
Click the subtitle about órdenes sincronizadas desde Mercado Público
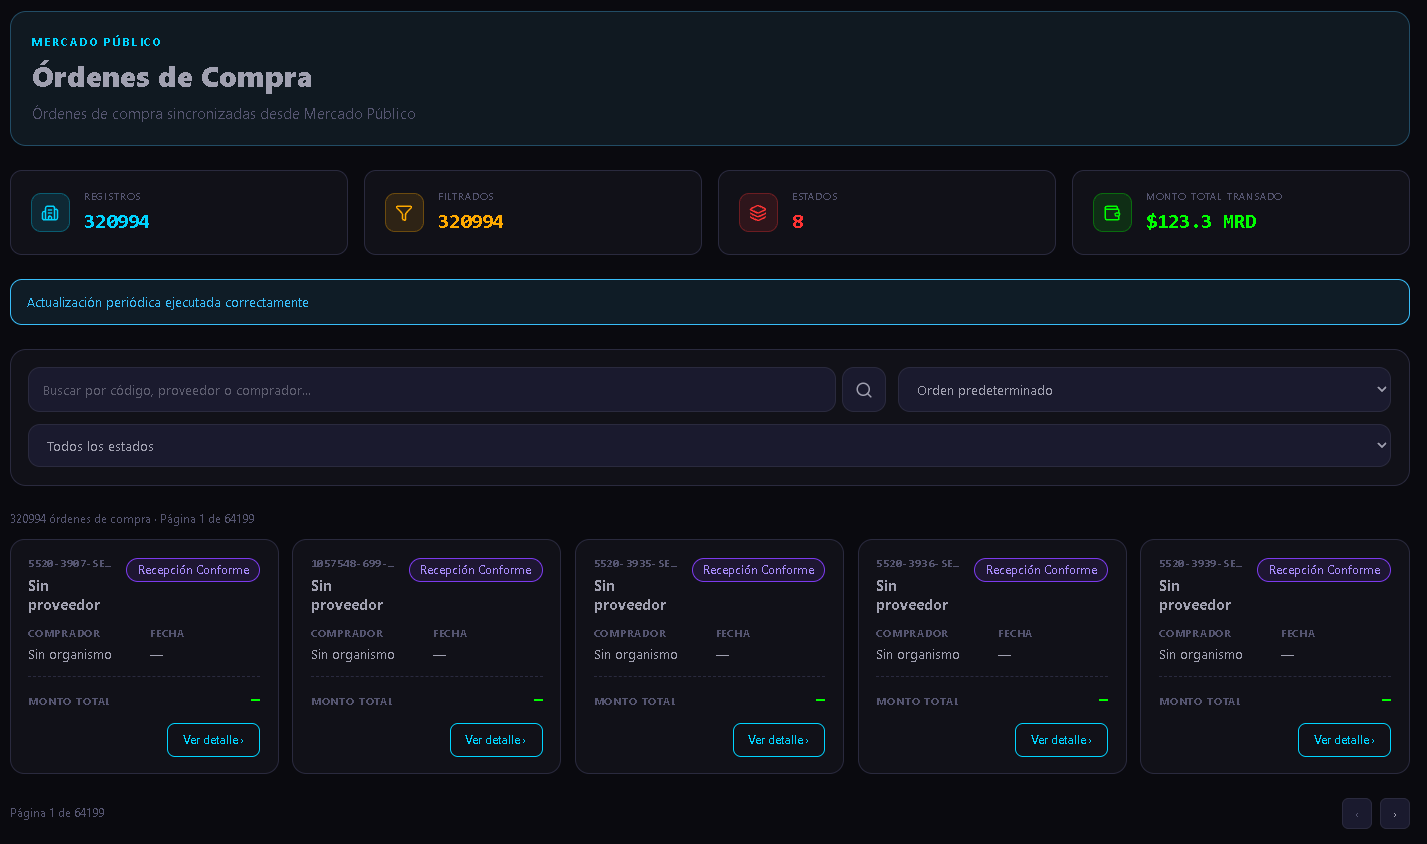[x=224, y=114]
